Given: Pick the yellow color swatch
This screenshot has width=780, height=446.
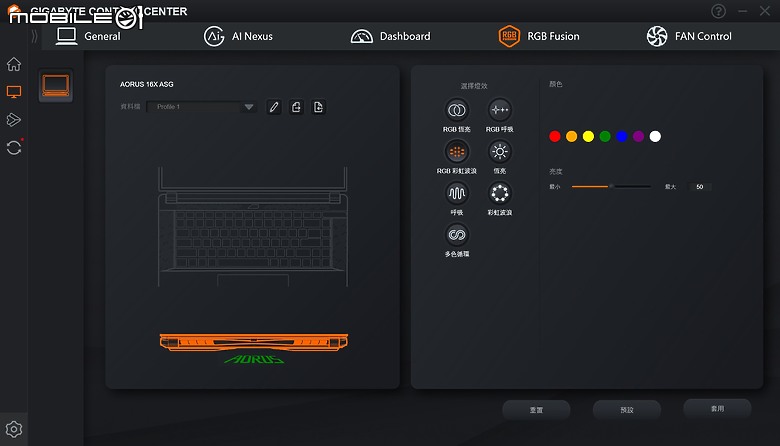Looking at the screenshot, I should (x=588, y=136).
